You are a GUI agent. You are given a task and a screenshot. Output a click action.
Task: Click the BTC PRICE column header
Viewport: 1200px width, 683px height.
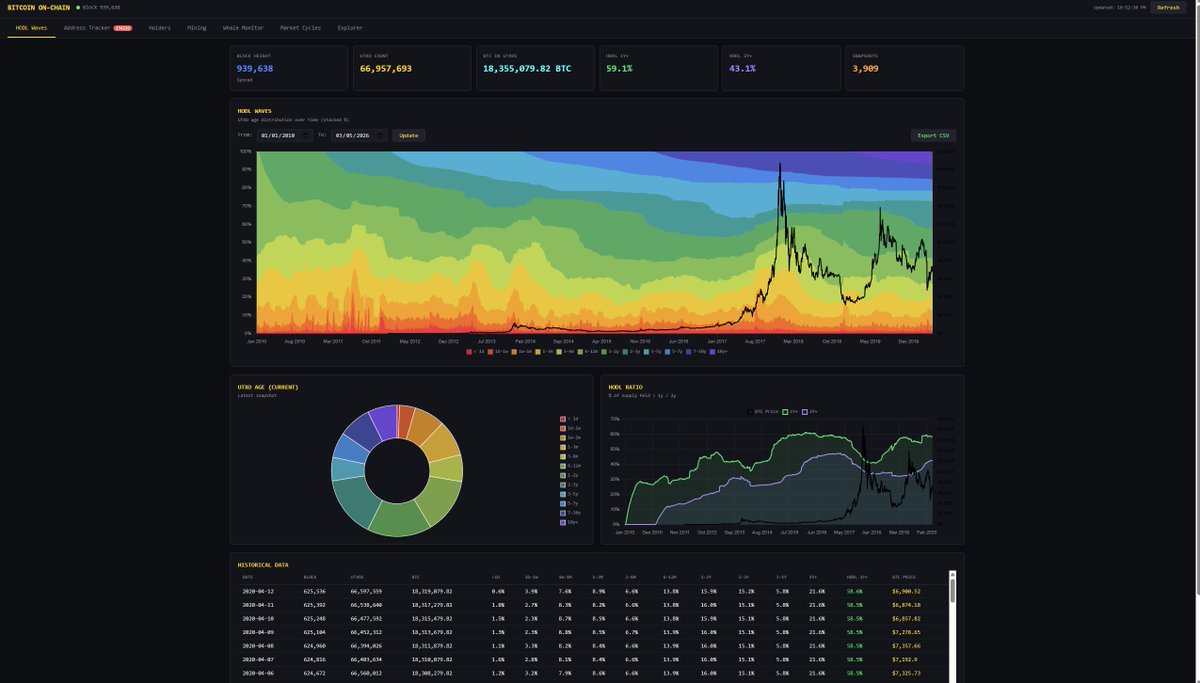coord(905,577)
